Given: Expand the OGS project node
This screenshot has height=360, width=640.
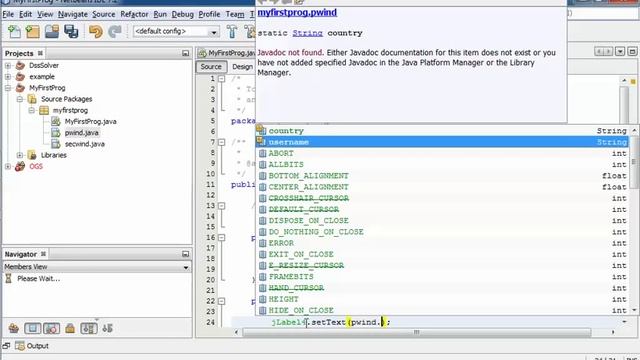Looking at the screenshot, I should [x=8, y=166].
